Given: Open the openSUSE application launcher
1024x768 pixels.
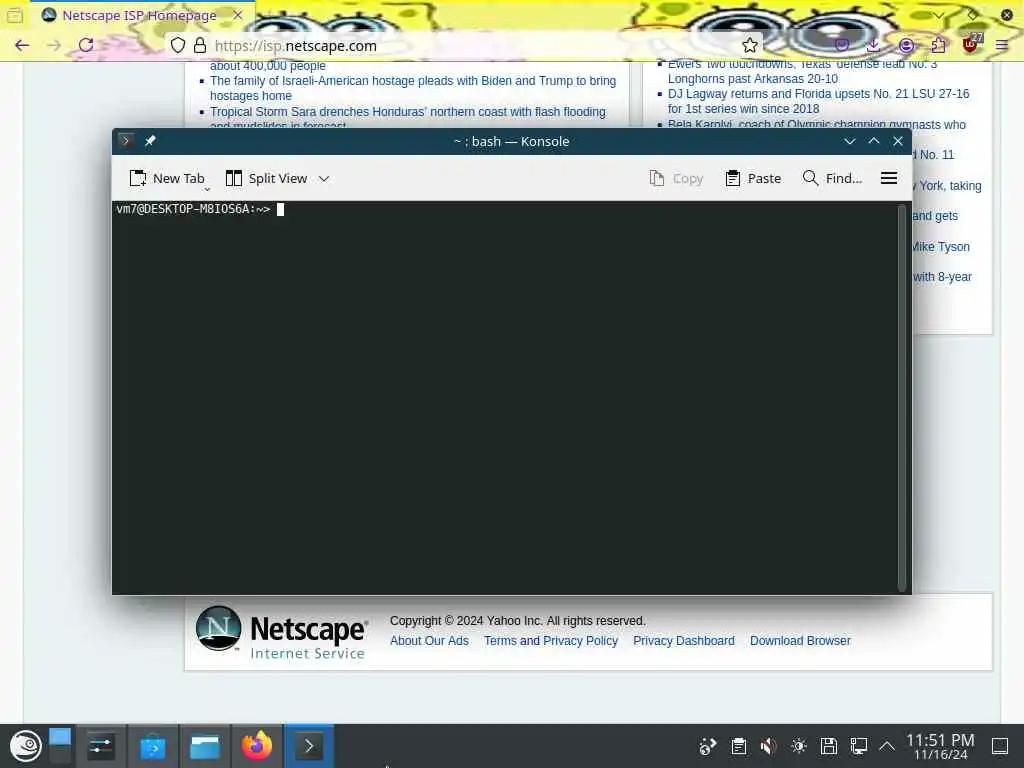Looking at the screenshot, I should coord(25,746).
